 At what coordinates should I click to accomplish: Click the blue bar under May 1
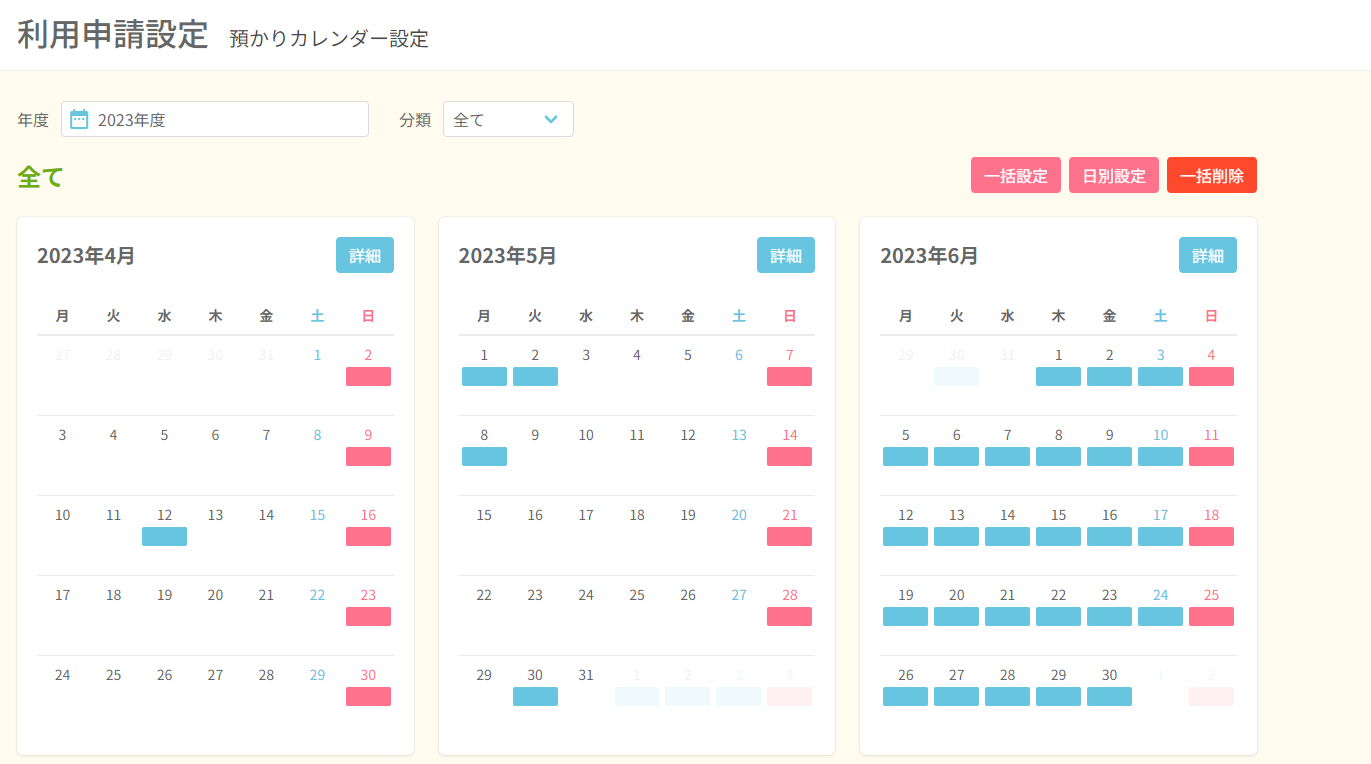(484, 376)
